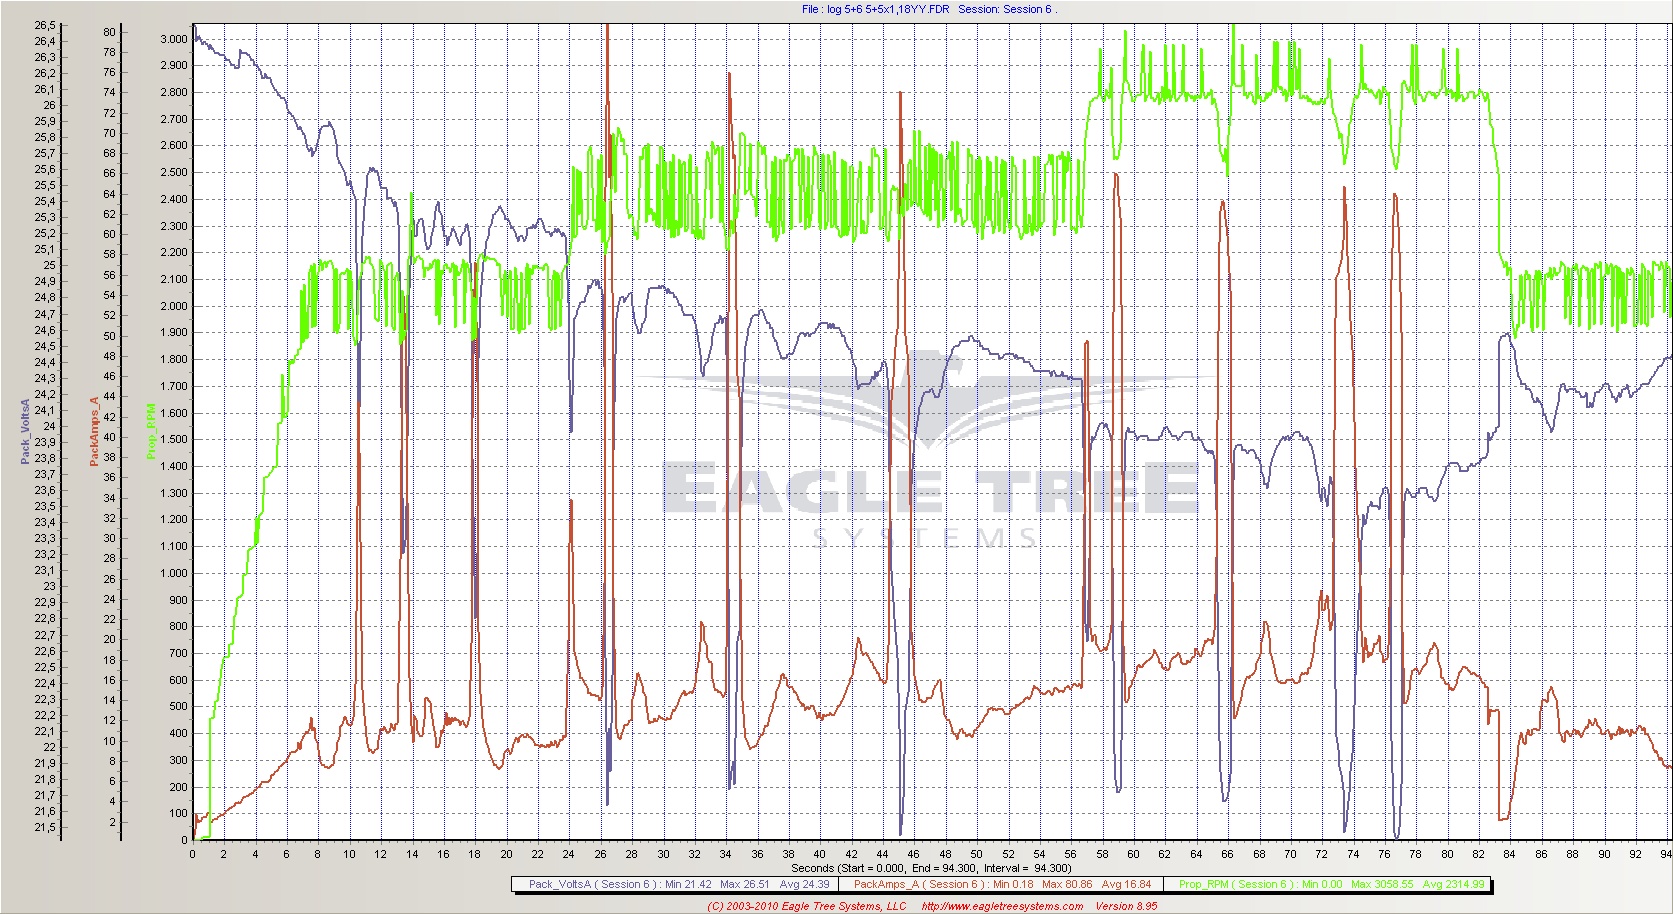Click the 50 second mark on time axis

pyautogui.click(x=976, y=854)
